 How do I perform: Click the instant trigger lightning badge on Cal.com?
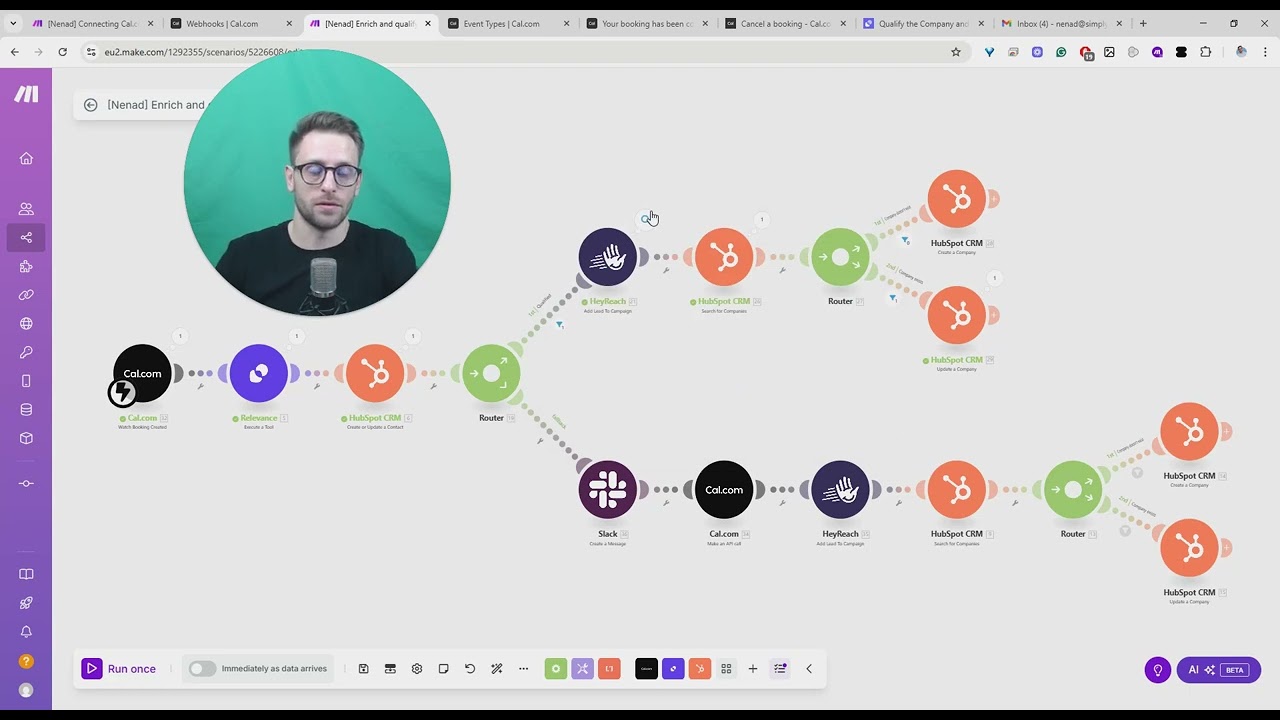coord(122,394)
